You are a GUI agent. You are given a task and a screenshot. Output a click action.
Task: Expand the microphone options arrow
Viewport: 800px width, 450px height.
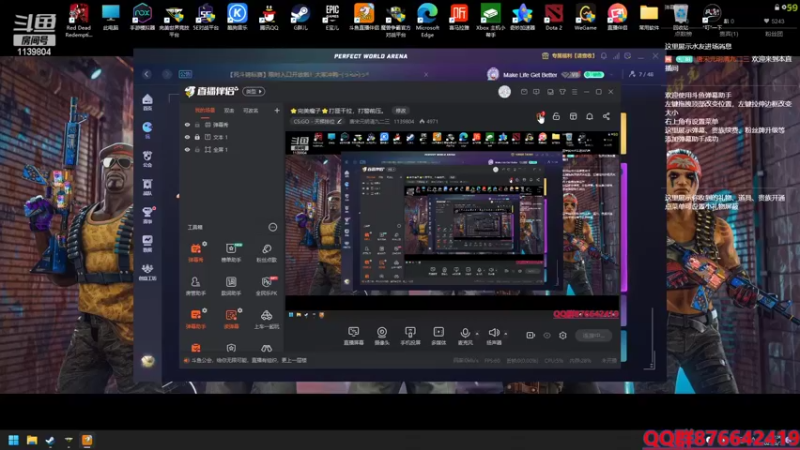coord(477,334)
